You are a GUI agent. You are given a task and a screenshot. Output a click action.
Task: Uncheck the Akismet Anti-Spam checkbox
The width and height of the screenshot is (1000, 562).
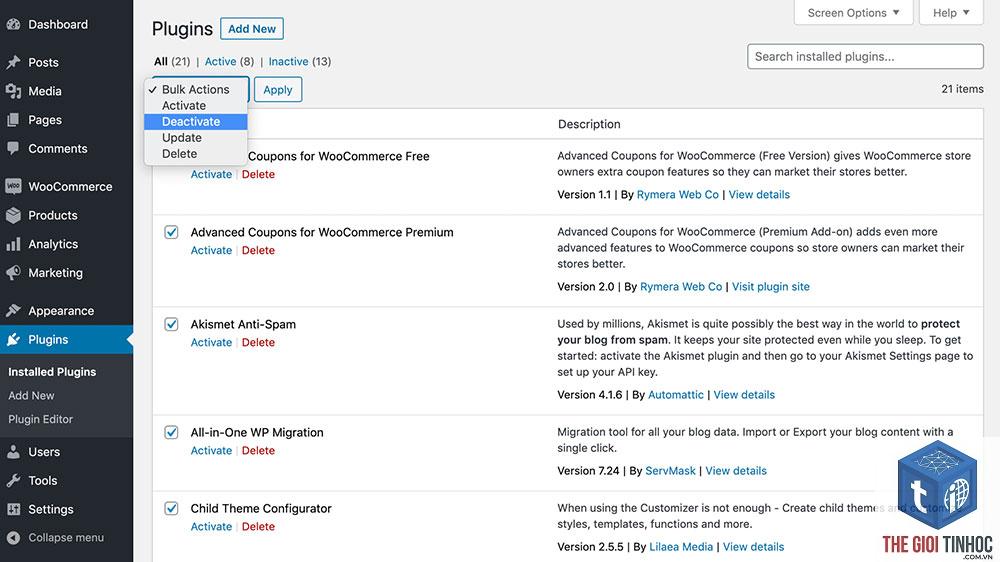[x=171, y=324]
